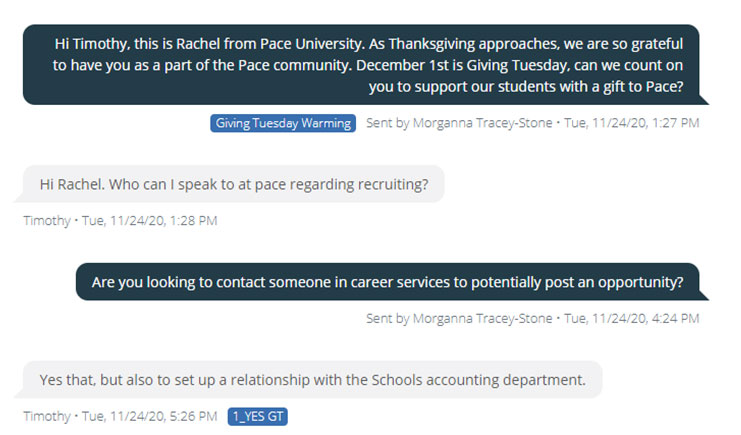This screenshot has height=435, width=741.
Task: Click the Timothy name beside 5:26 PM
Action: pos(47,416)
